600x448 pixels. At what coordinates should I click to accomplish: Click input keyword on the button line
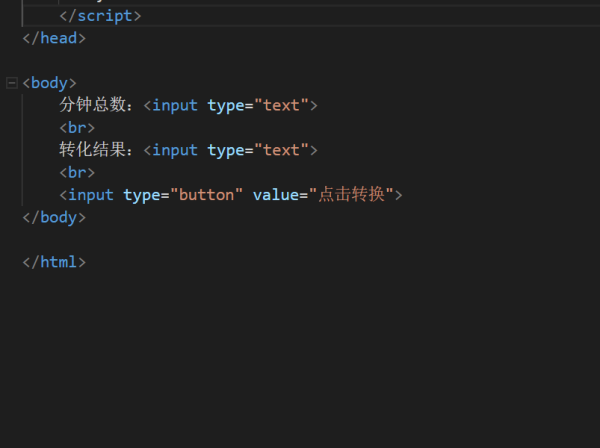pyautogui.click(x=91, y=195)
